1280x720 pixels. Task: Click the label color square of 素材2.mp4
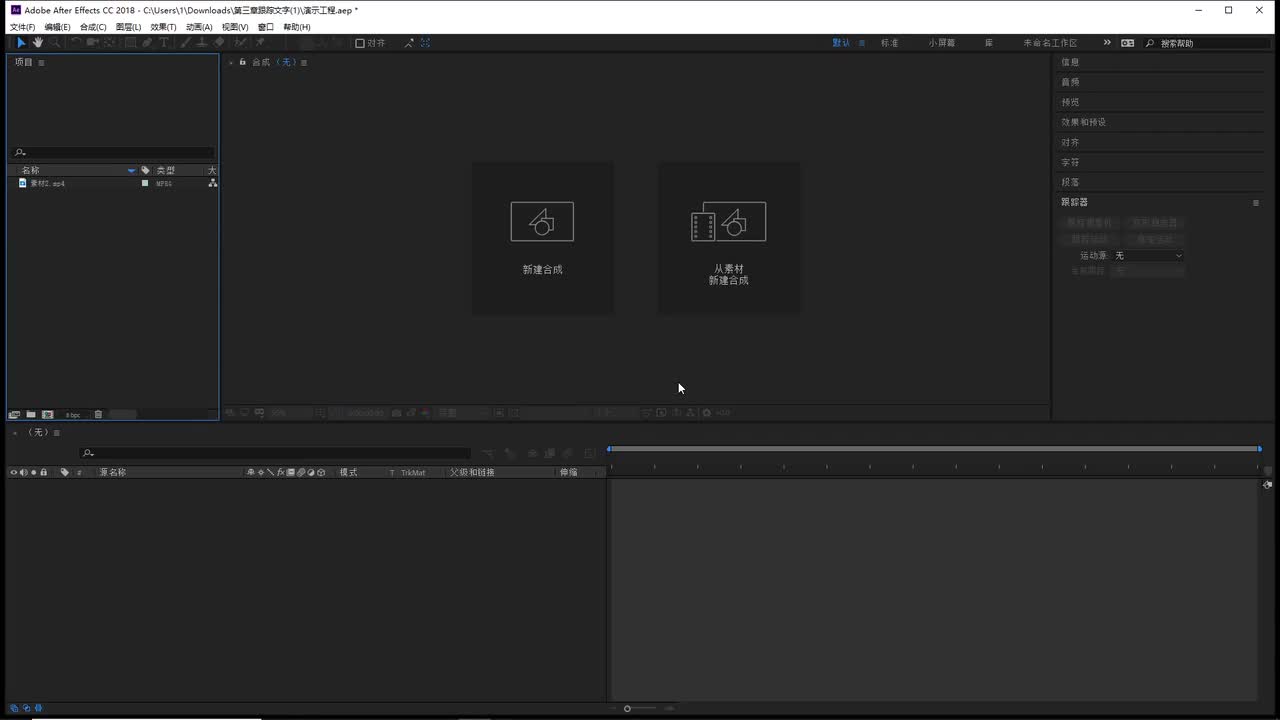[145, 184]
